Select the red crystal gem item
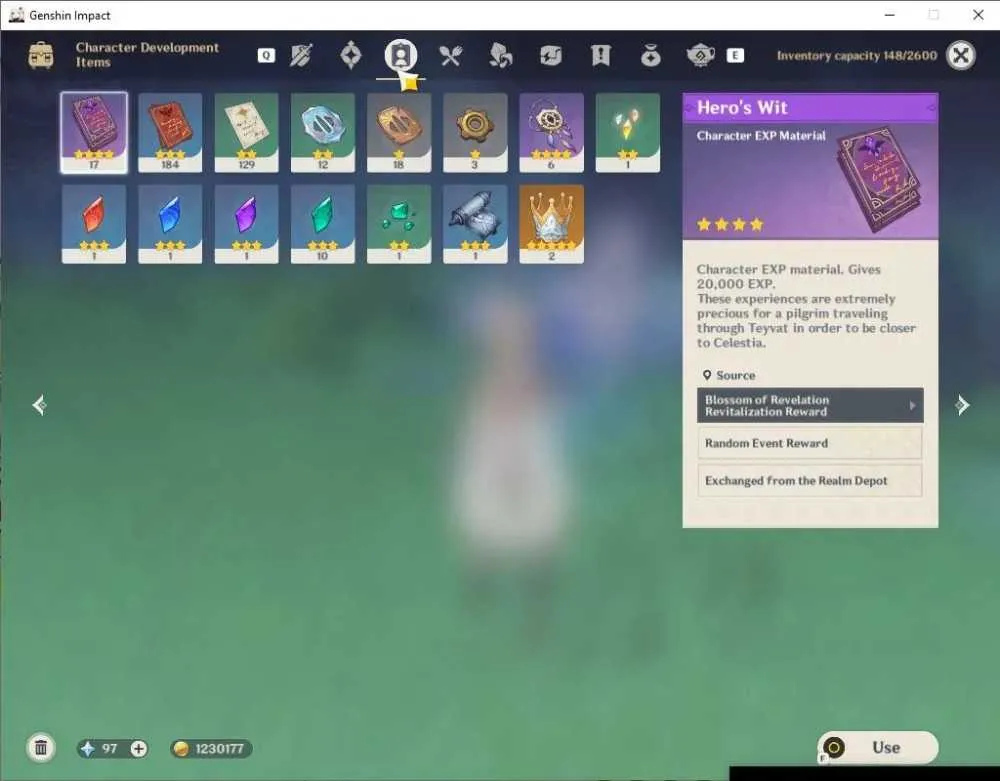Viewport: 1000px width, 781px height. tap(94, 224)
